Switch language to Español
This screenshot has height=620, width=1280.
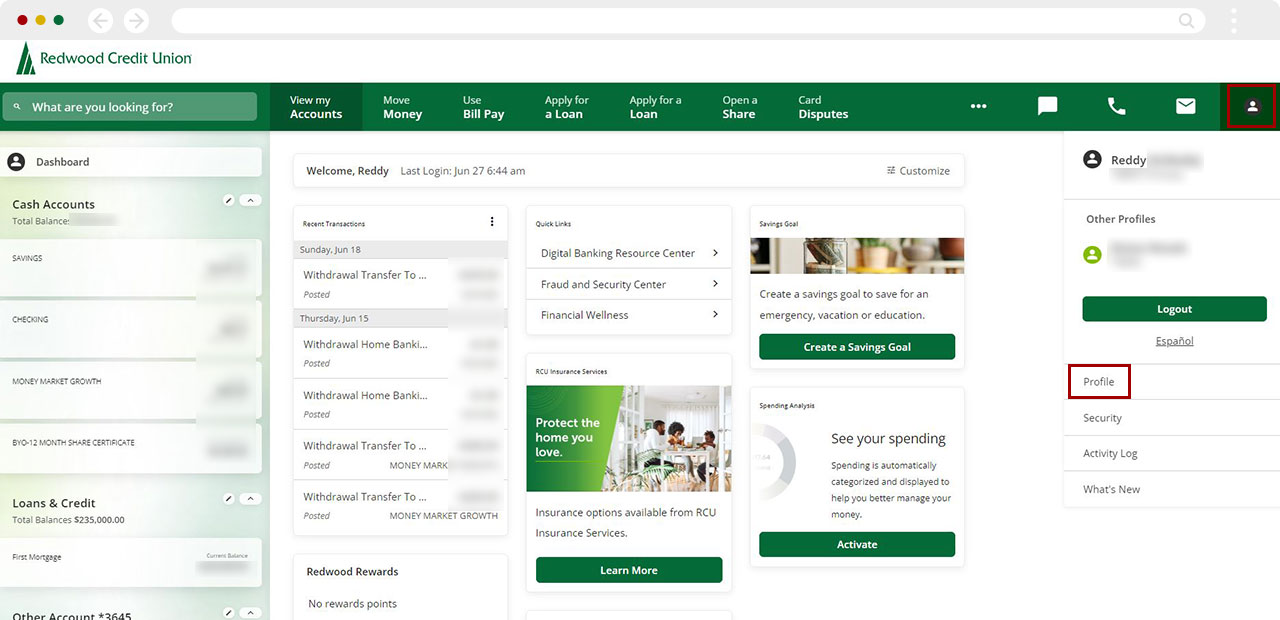[x=1174, y=341]
